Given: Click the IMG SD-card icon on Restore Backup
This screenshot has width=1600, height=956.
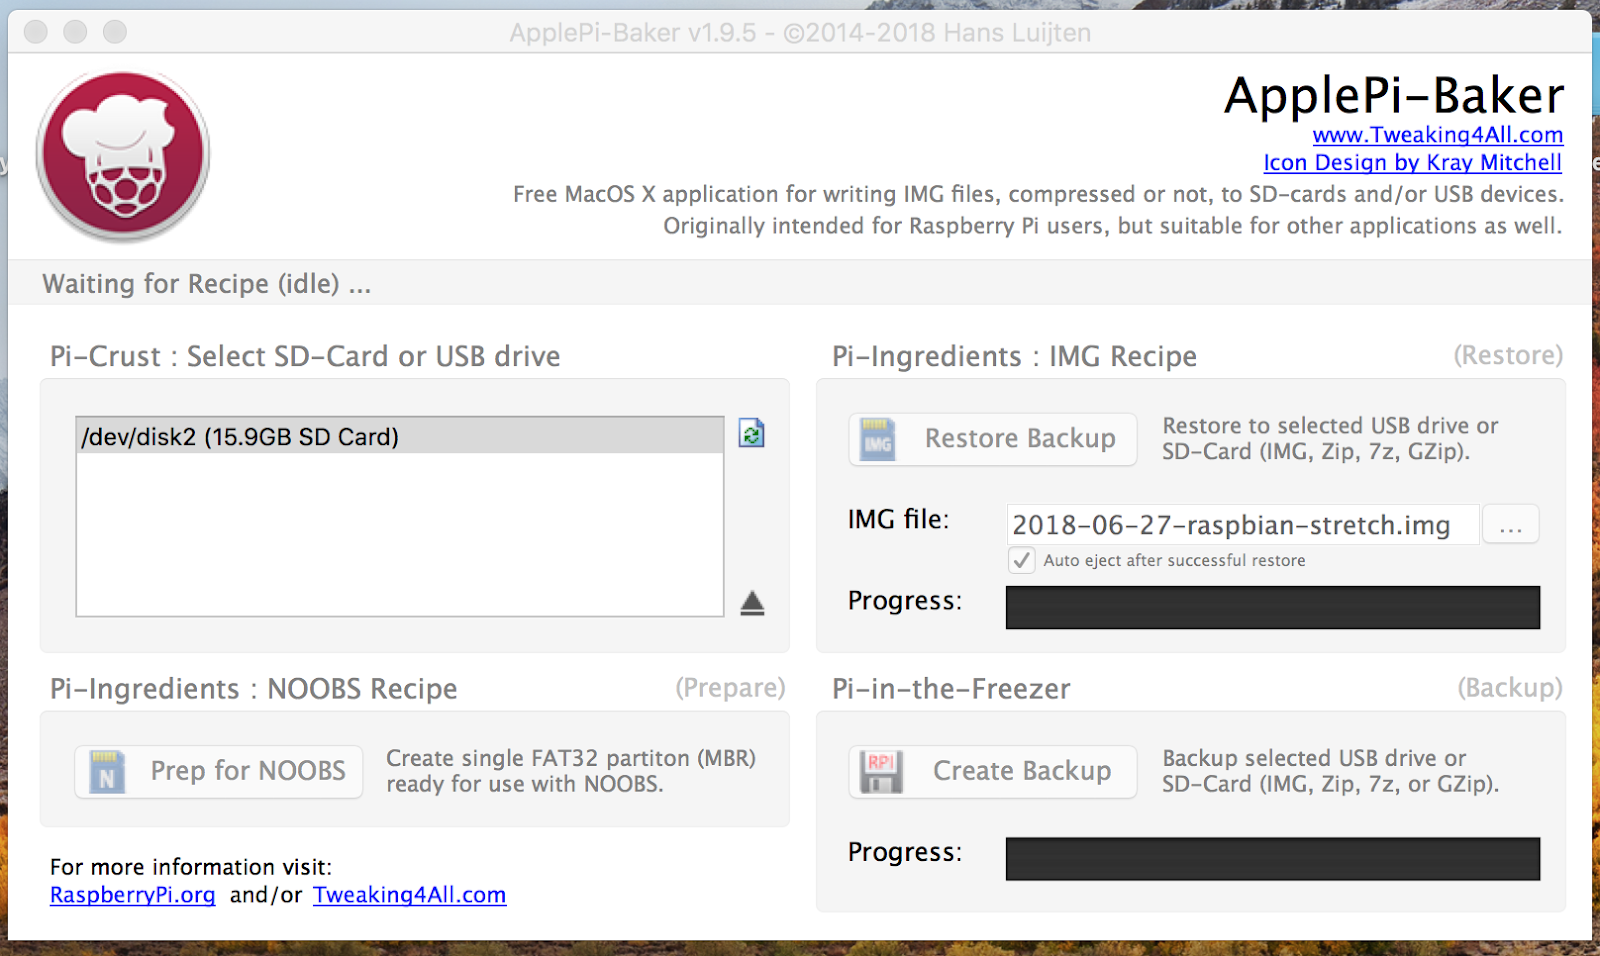Looking at the screenshot, I should pos(878,438).
